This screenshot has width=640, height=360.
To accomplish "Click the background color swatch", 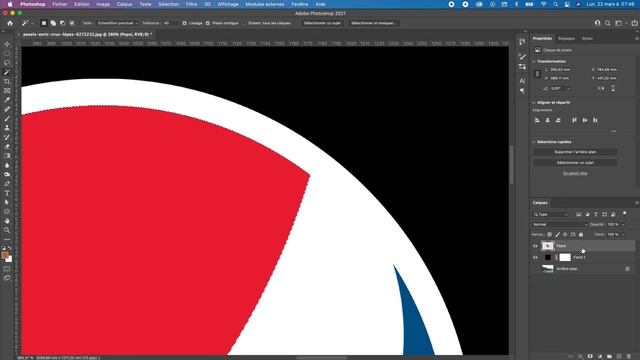I will click(x=9, y=259).
